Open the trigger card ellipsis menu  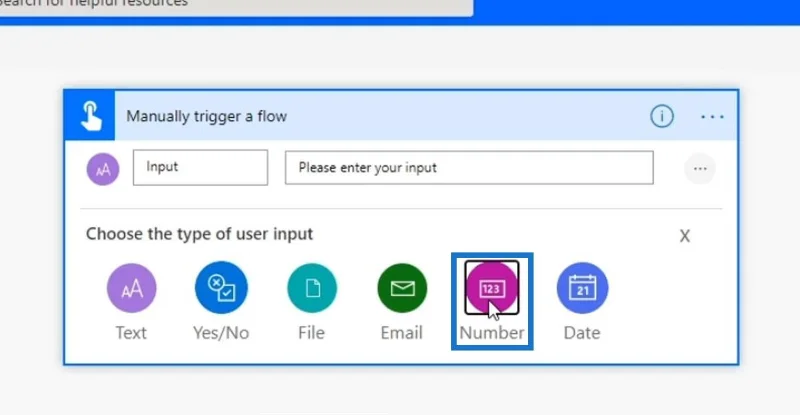(x=712, y=117)
